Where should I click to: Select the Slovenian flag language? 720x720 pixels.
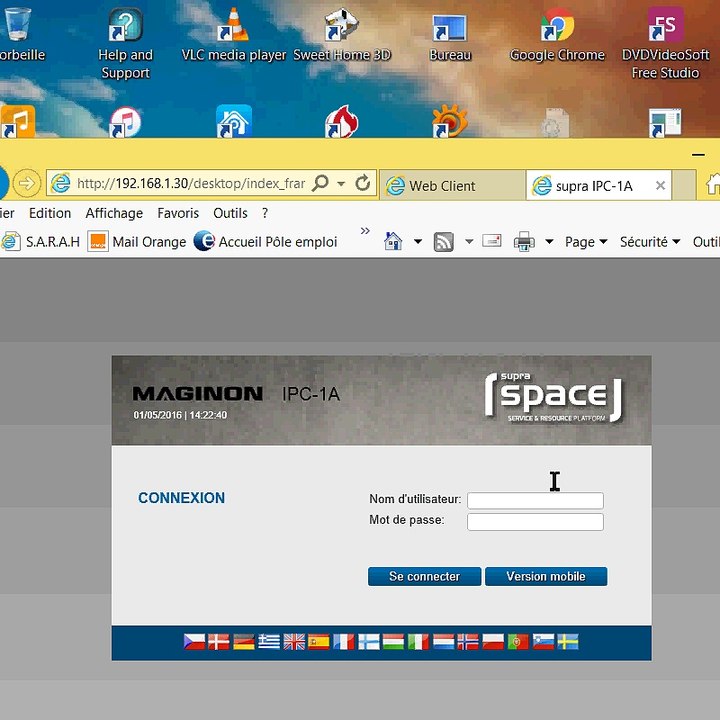[543, 641]
